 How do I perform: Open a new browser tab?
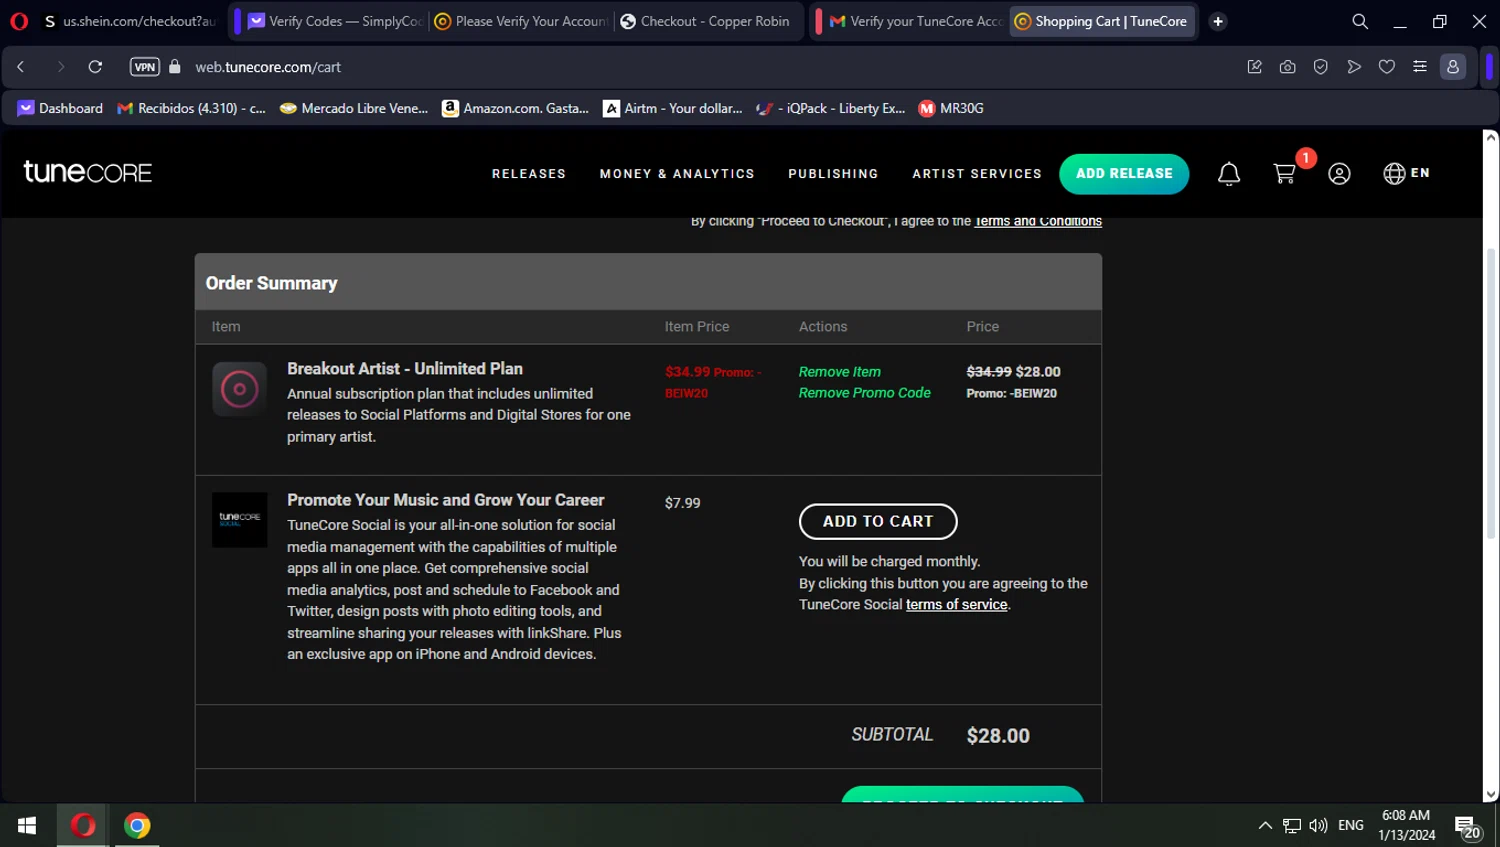pos(1218,21)
